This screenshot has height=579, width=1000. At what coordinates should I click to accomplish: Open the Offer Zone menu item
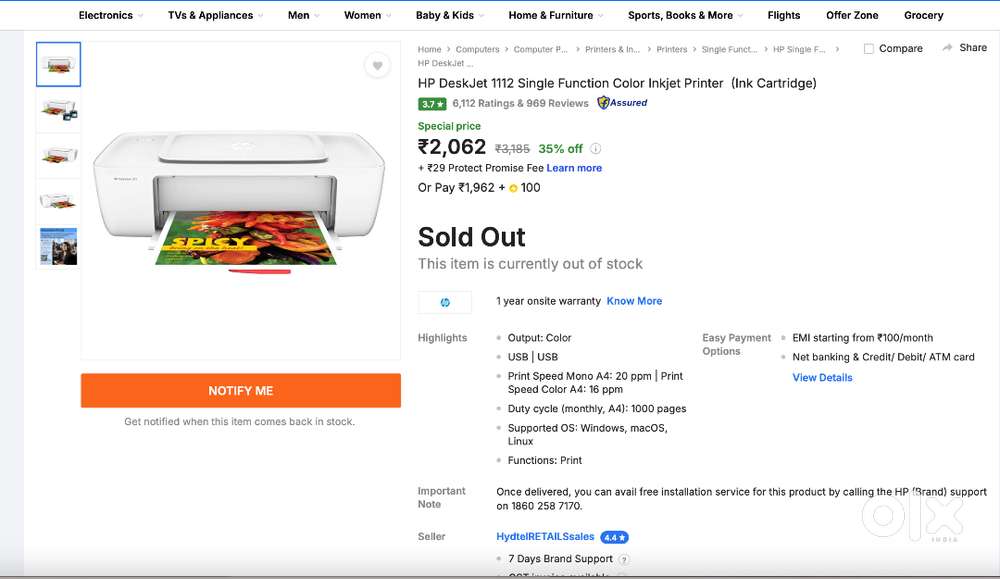click(852, 15)
